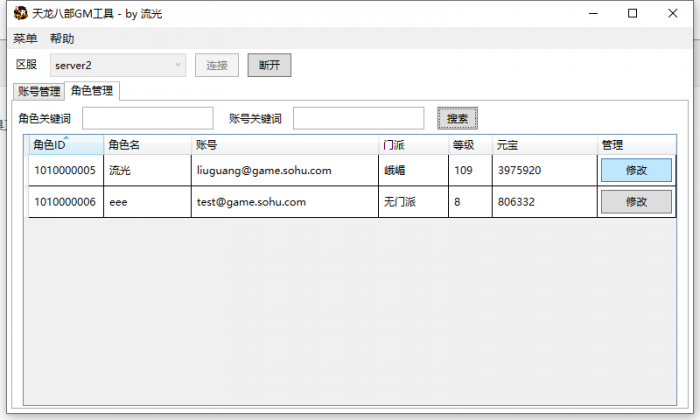
Task: Select the 流光 role name cell
Action: 147,170
